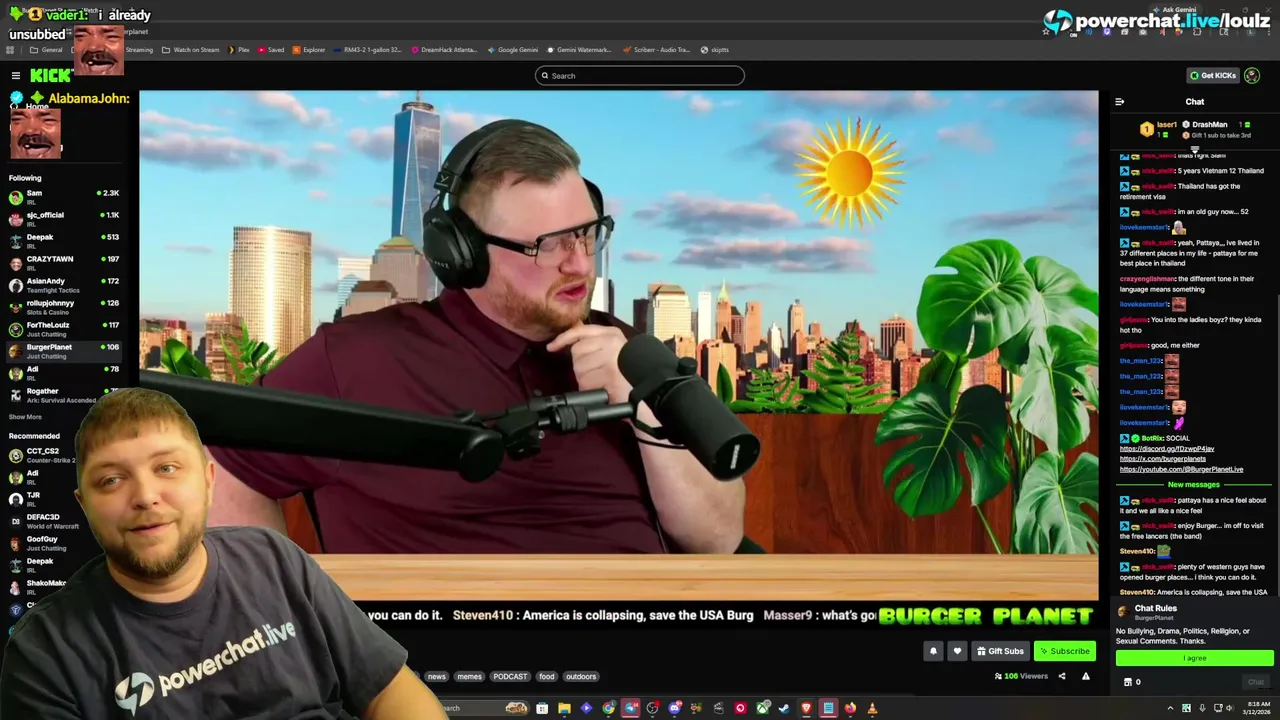Open the AsianAndy channel

tap(64, 285)
